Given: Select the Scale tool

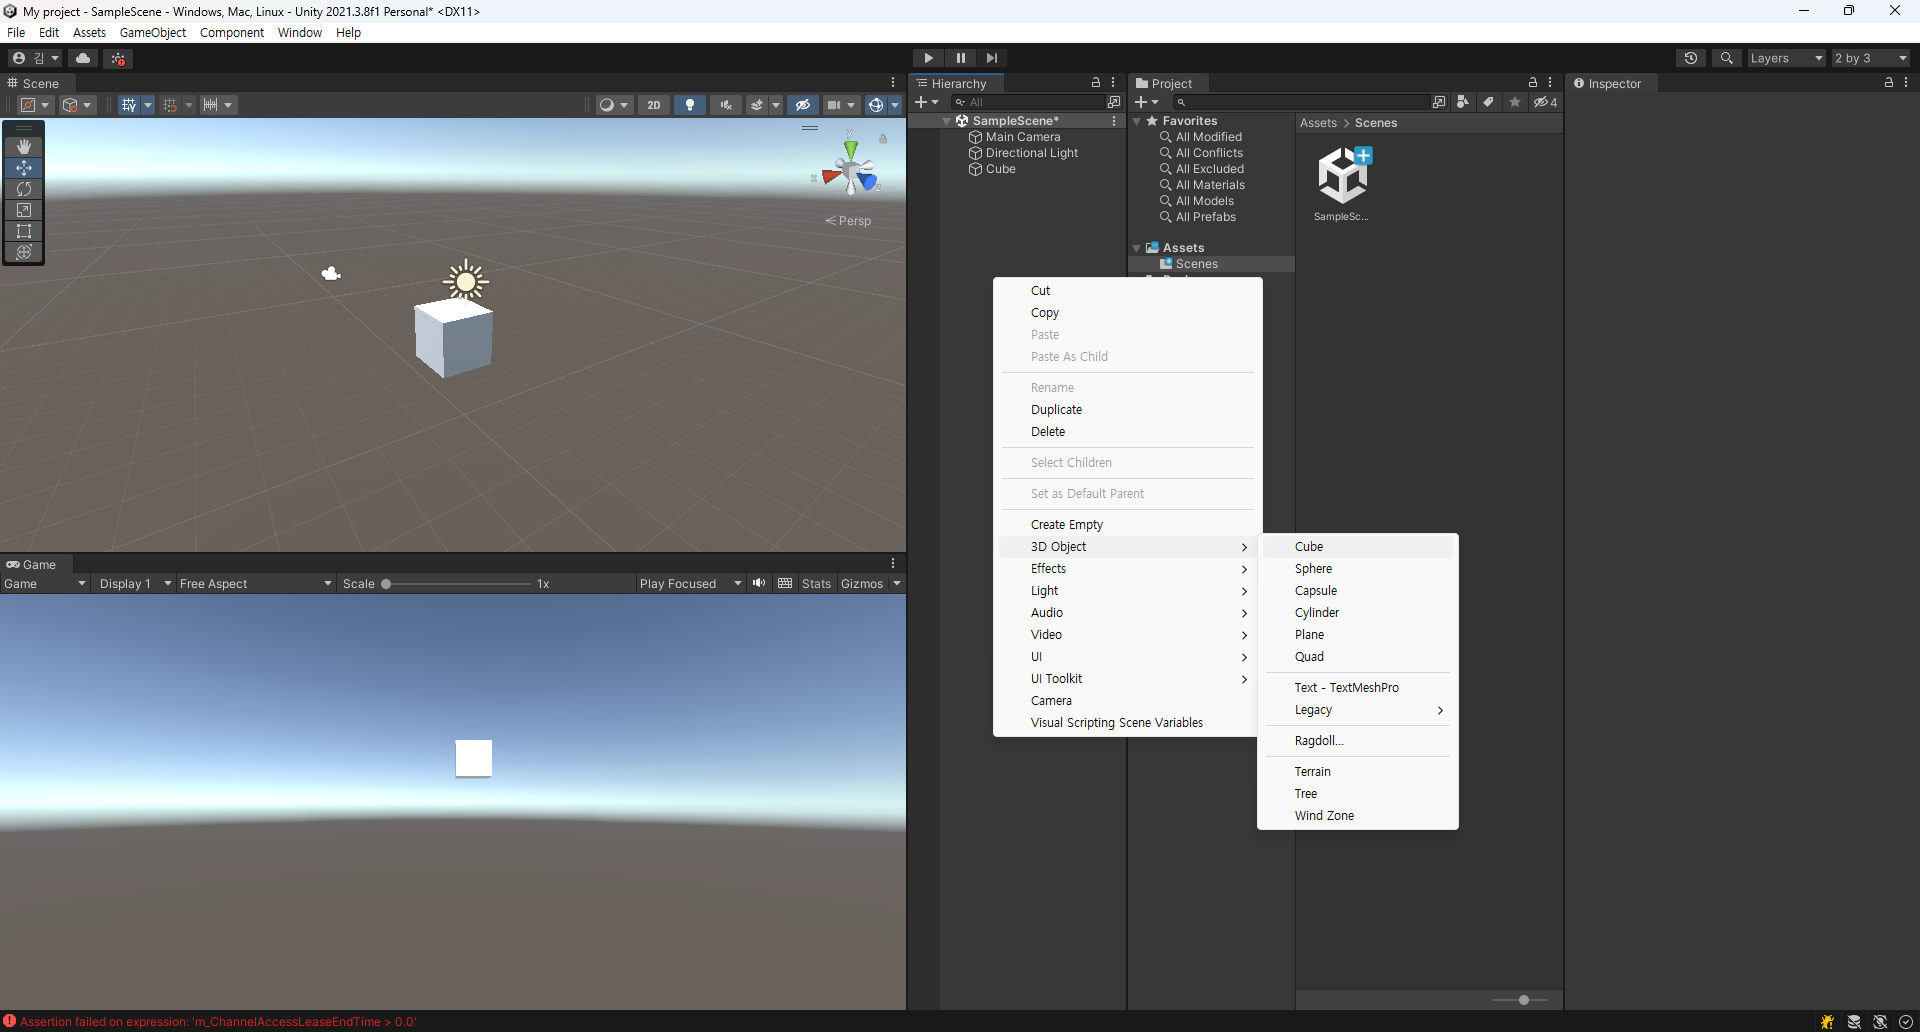Looking at the screenshot, I should click(x=24, y=210).
